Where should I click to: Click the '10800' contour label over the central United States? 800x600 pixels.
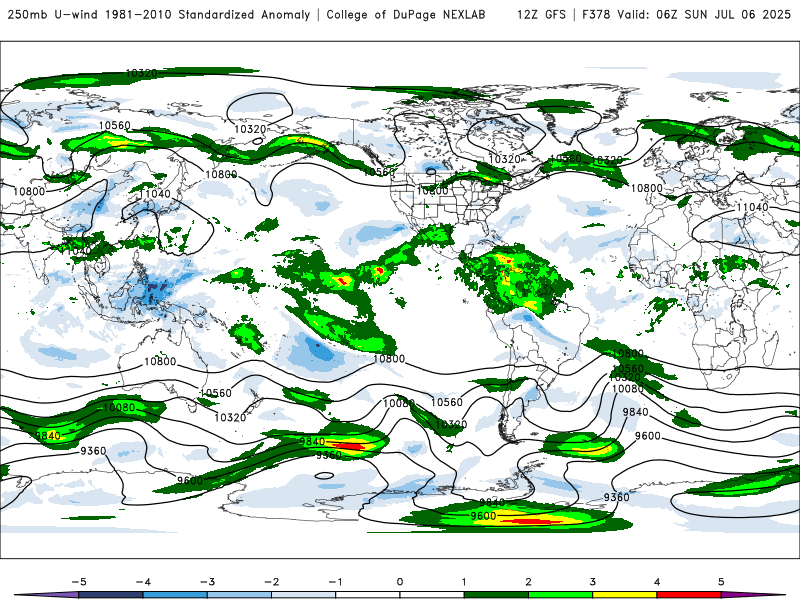(432, 190)
